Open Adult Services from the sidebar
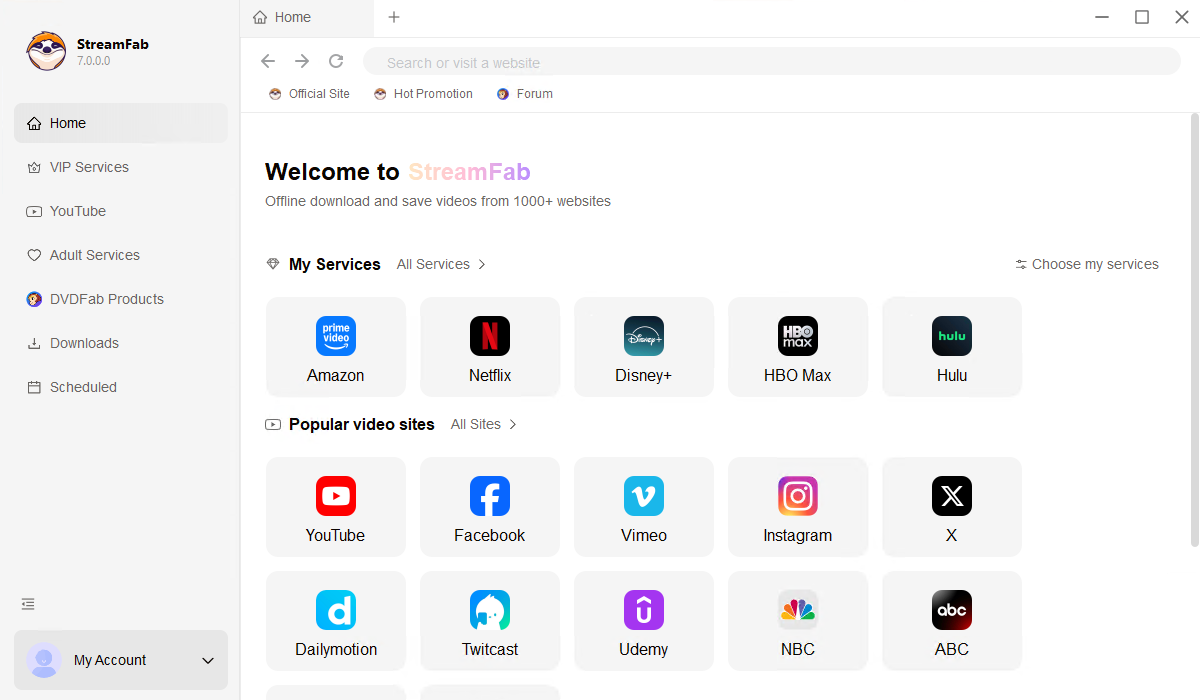This screenshot has height=700, width=1200. point(94,255)
